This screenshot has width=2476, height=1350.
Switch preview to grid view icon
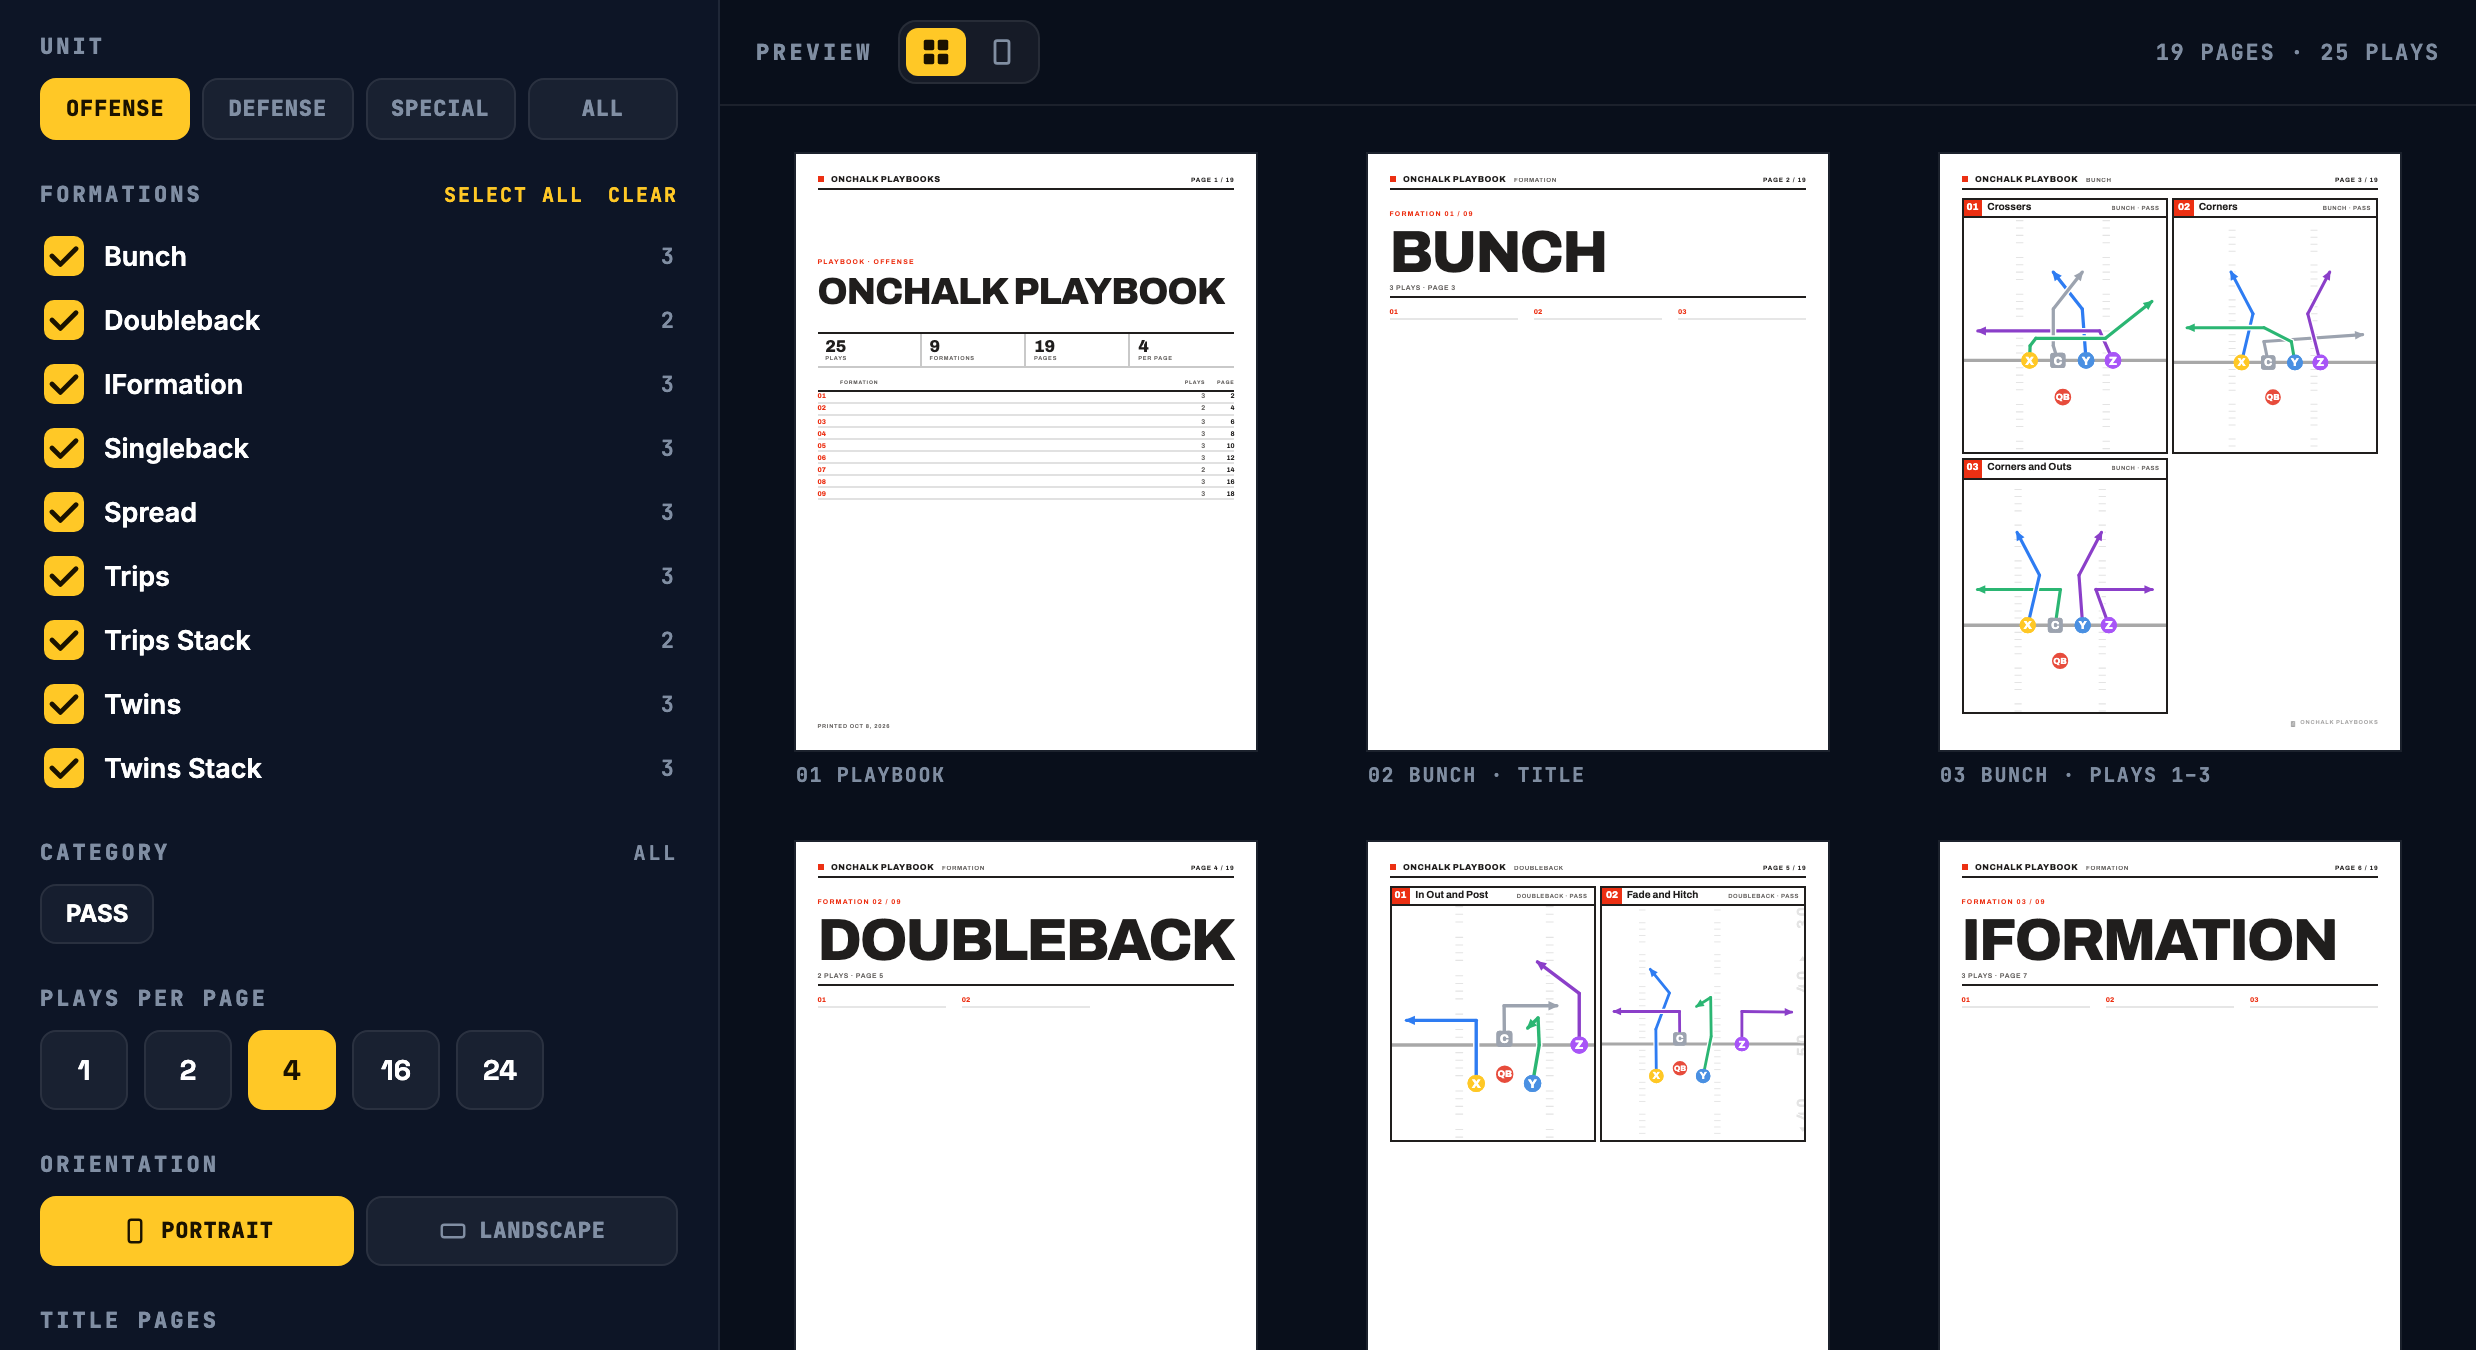(936, 52)
